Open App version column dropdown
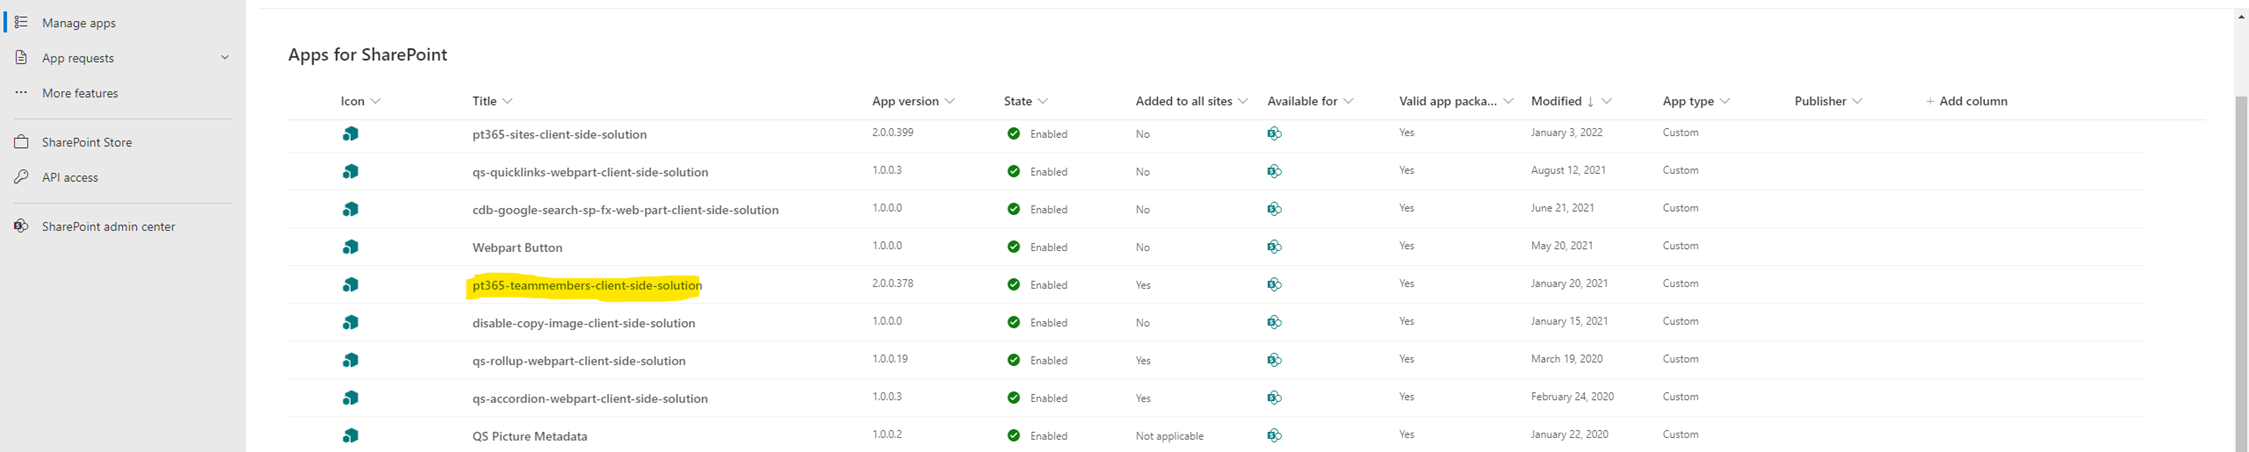This screenshot has height=452, width=2249. tap(950, 101)
